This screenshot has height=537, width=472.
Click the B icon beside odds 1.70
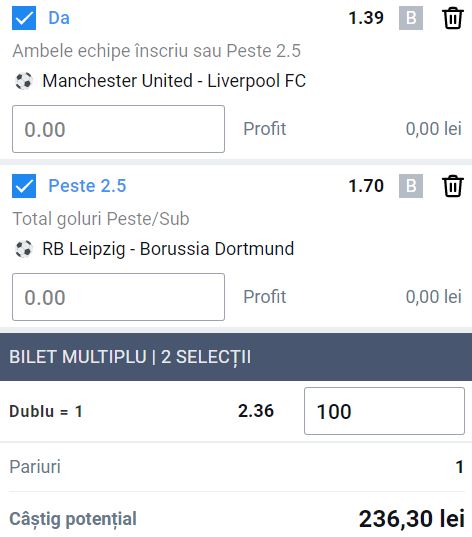tap(411, 186)
